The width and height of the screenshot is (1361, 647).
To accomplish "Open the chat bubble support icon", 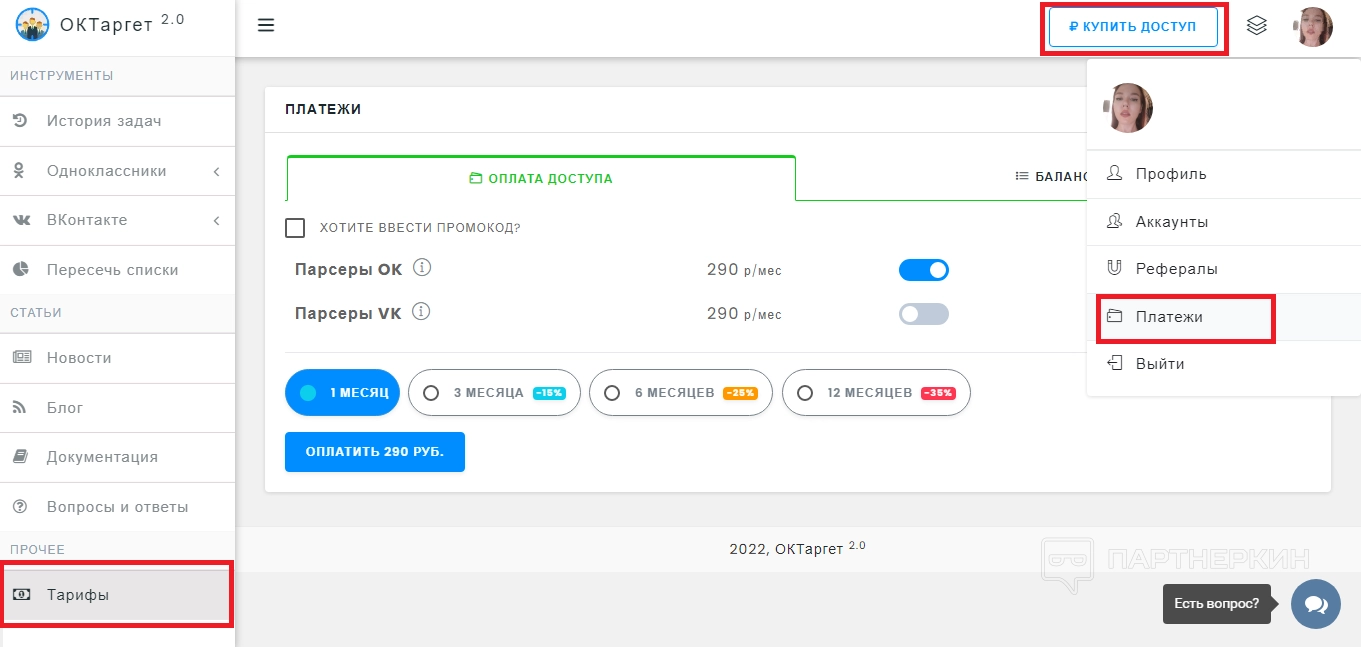I will 1315,604.
